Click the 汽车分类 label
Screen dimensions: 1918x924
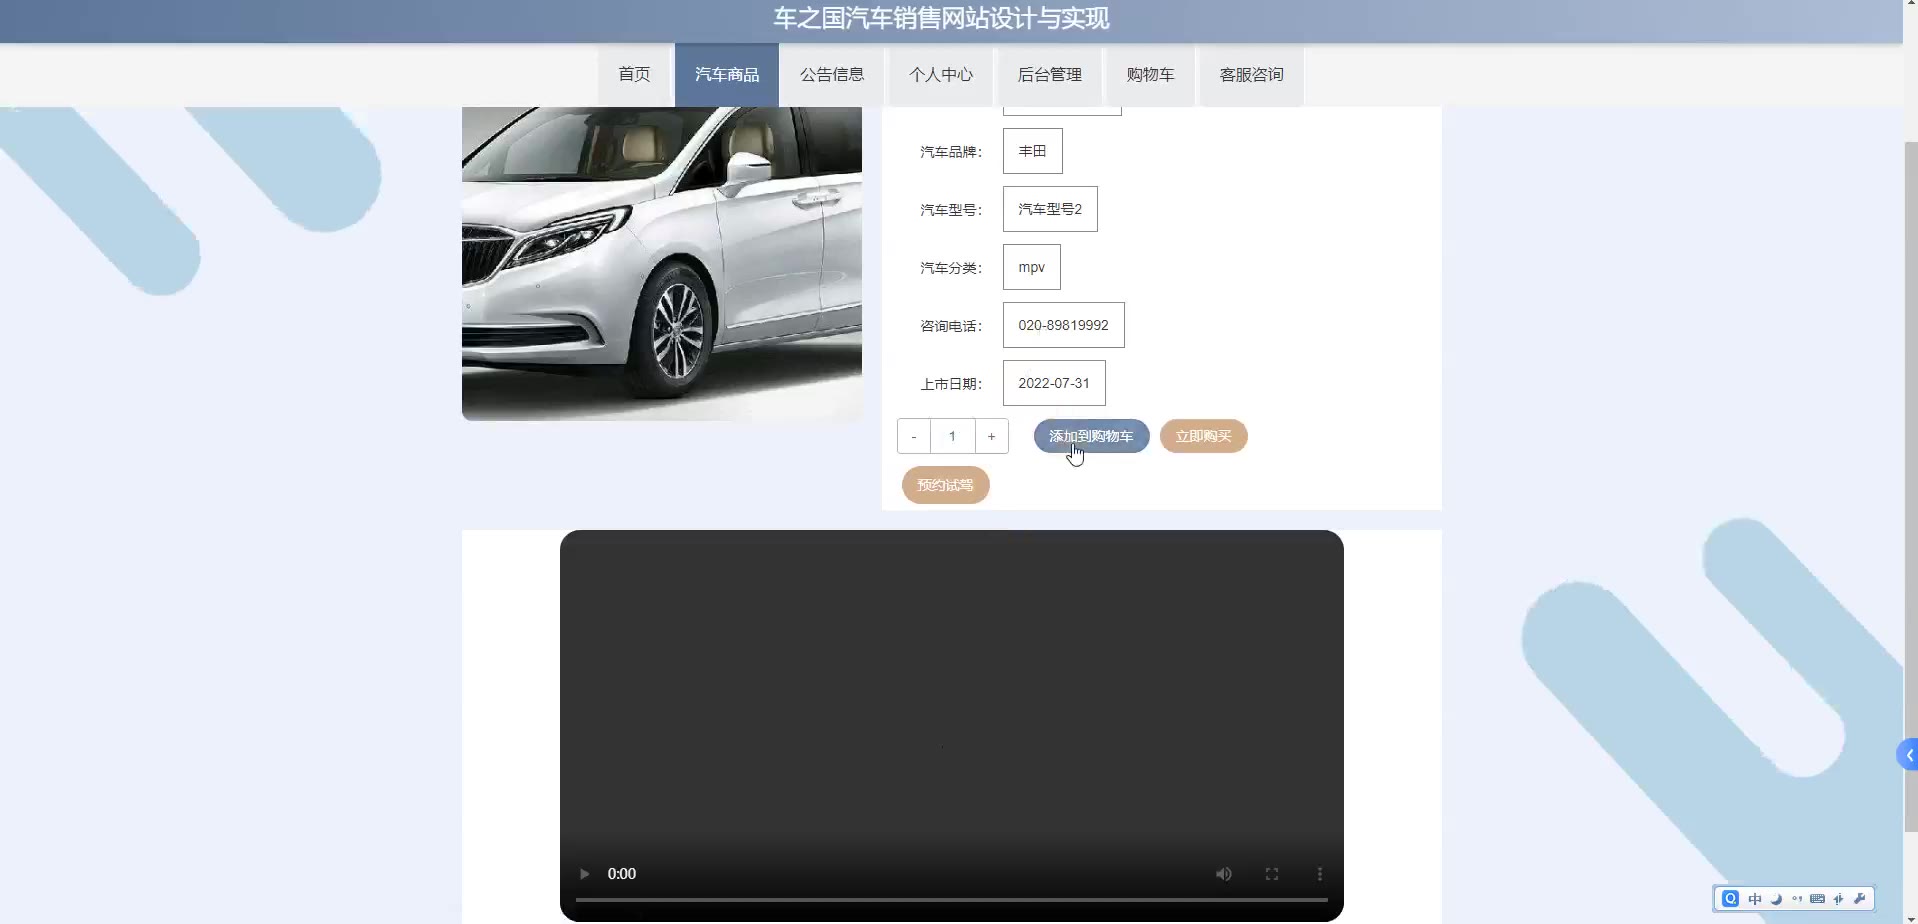[951, 268]
